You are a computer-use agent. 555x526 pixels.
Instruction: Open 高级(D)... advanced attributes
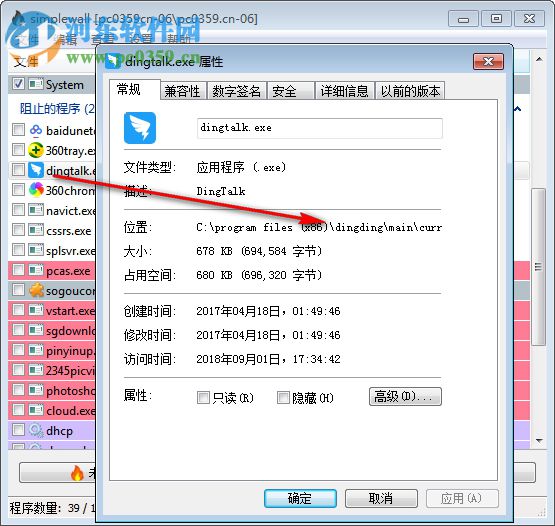click(x=405, y=396)
